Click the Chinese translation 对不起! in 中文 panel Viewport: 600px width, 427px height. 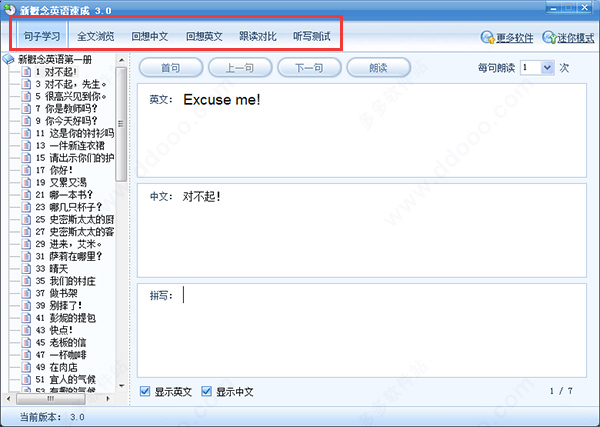[201, 196]
